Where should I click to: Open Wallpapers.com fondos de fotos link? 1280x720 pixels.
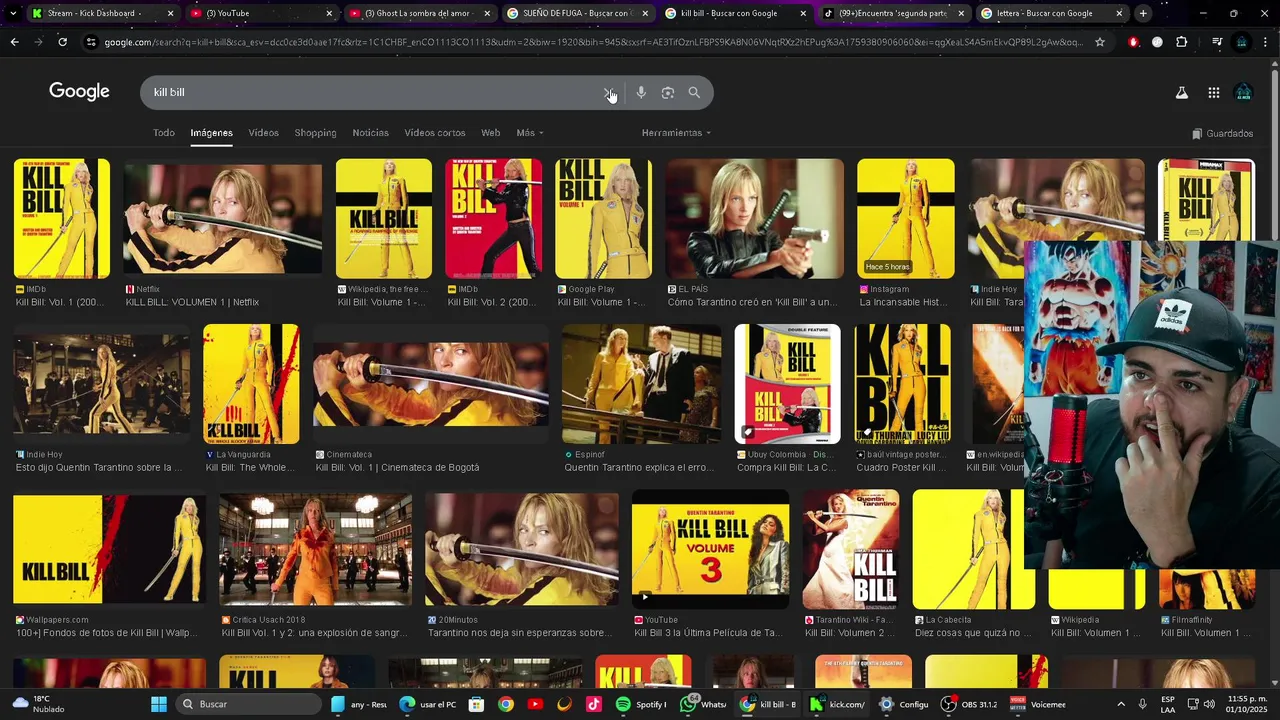point(106,633)
